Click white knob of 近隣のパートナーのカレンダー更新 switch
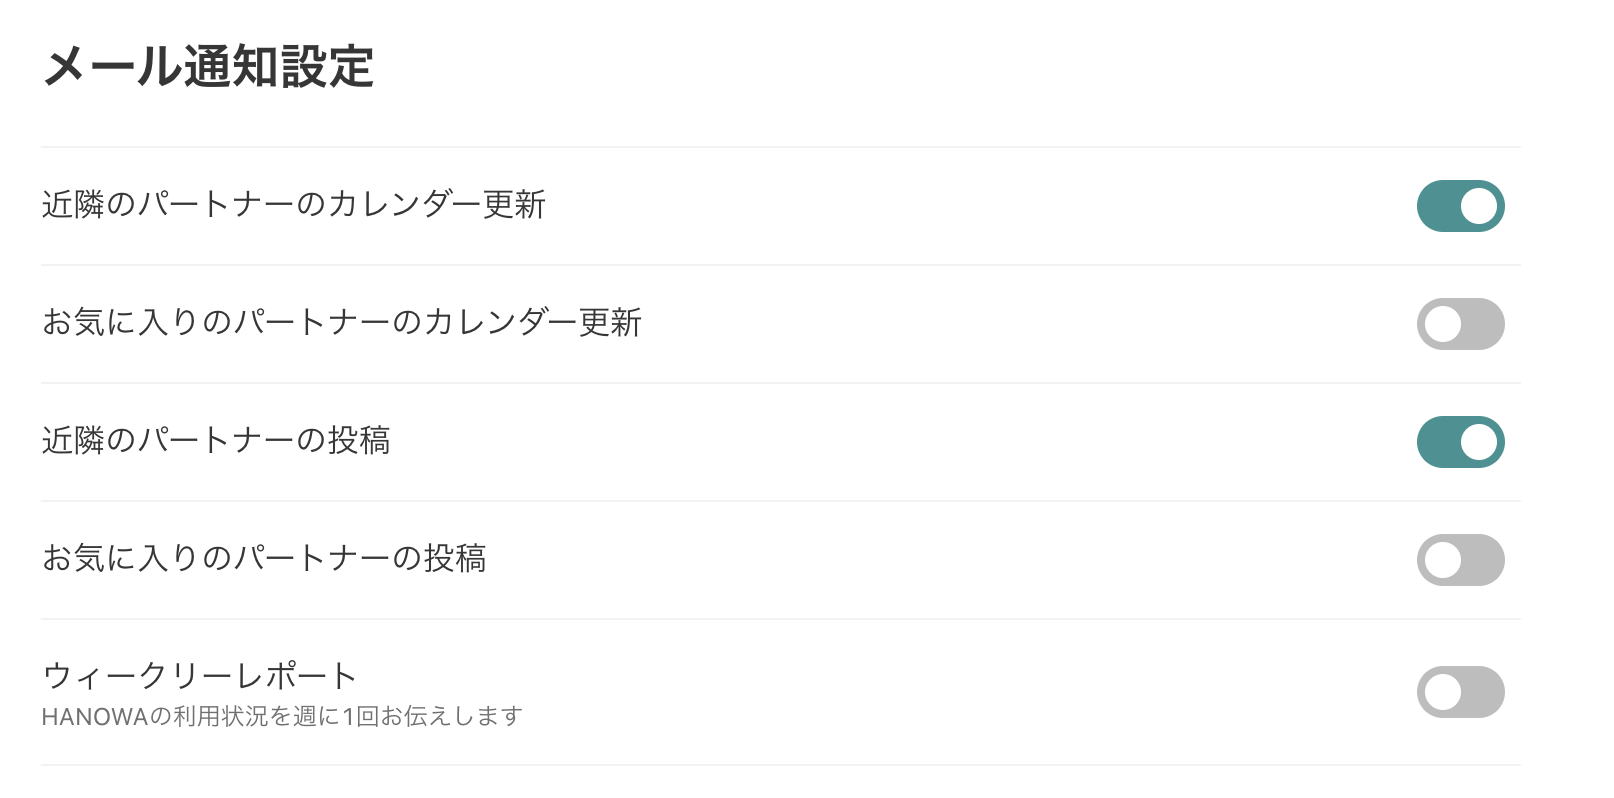The width and height of the screenshot is (1614, 798). (x=1478, y=206)
